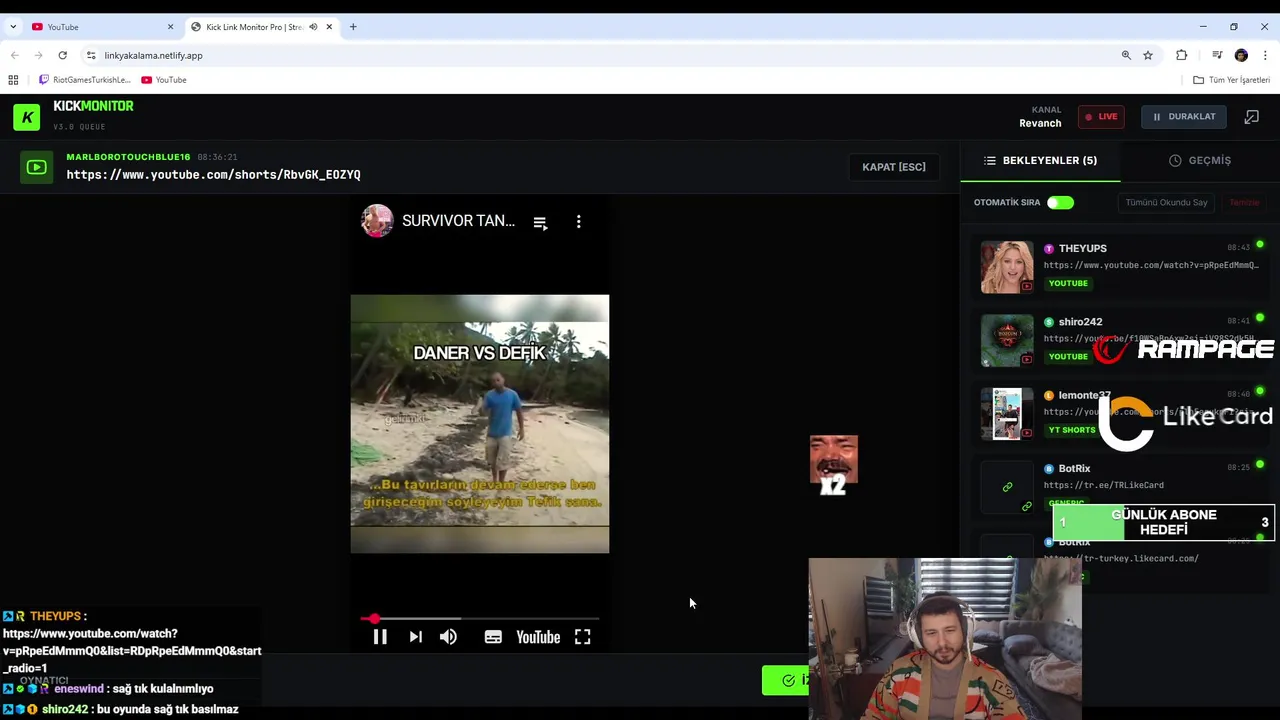Viewport: 1280px width, 720px height.
Task: Click the green check button at bottom
Action: pos(787,681)
